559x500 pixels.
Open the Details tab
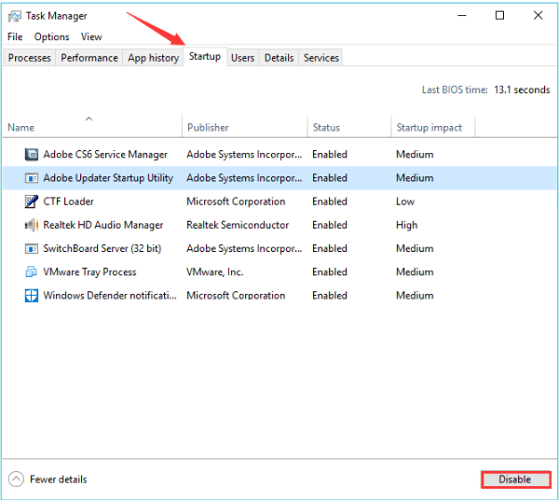point(279,58)
